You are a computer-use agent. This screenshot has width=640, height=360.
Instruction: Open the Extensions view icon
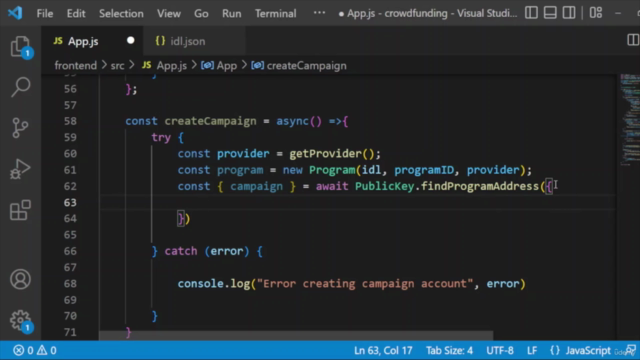[x=20, y=210]
